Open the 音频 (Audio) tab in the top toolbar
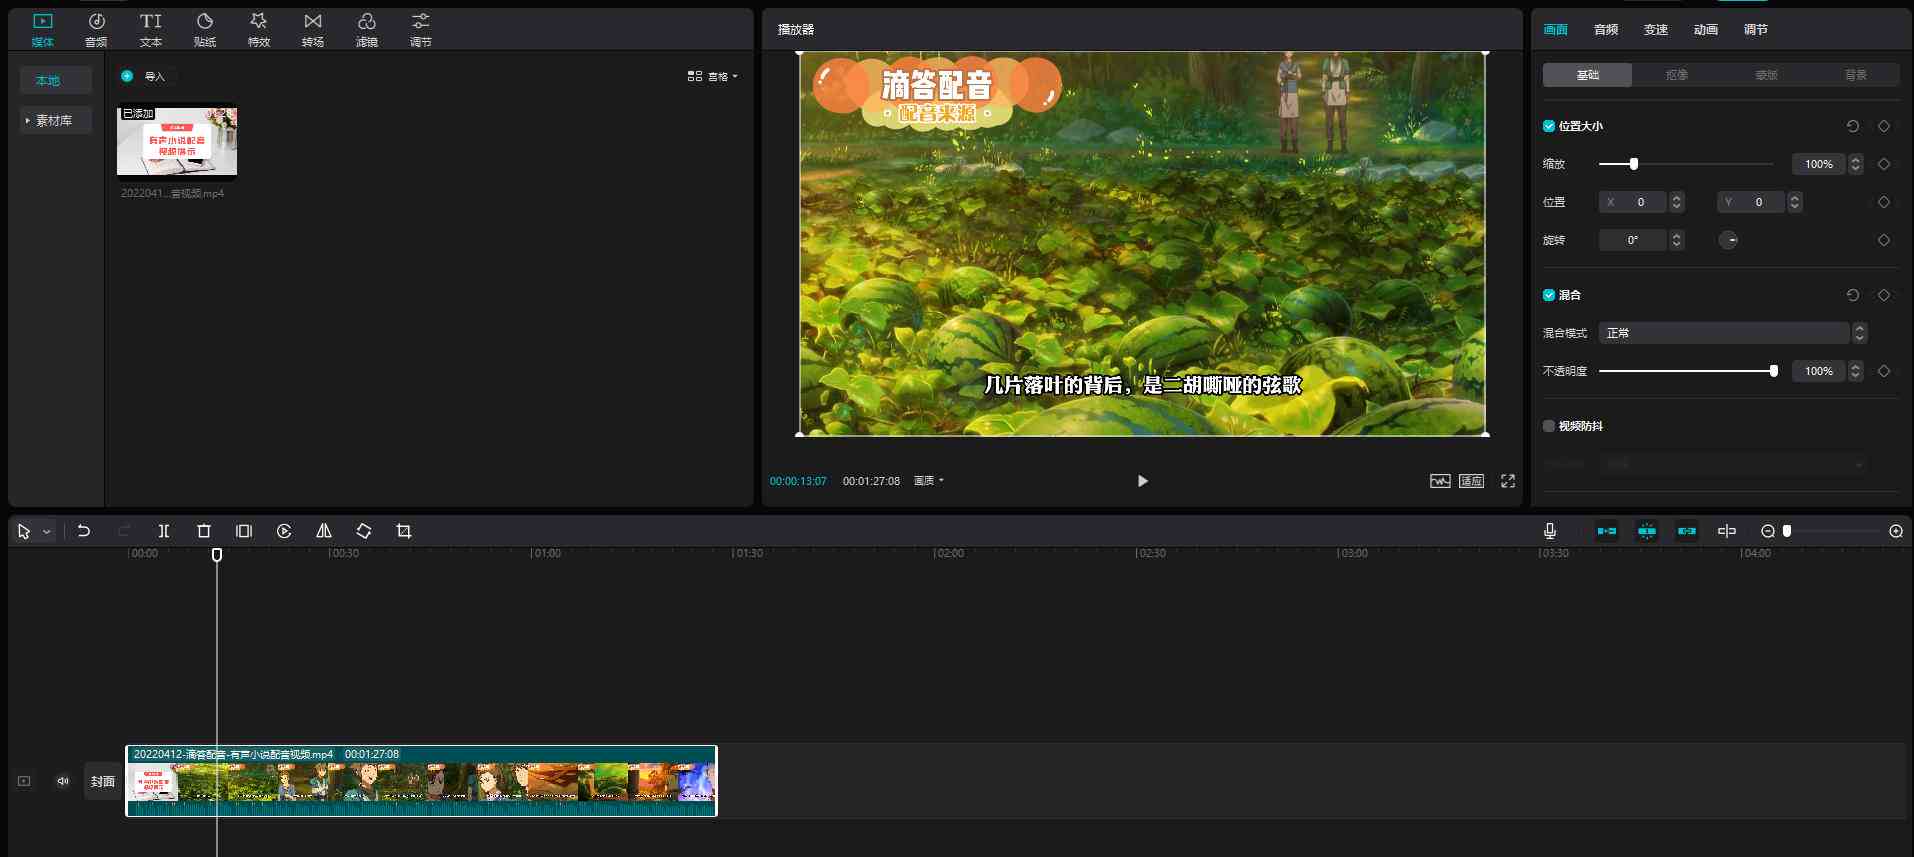 (96, 29)
